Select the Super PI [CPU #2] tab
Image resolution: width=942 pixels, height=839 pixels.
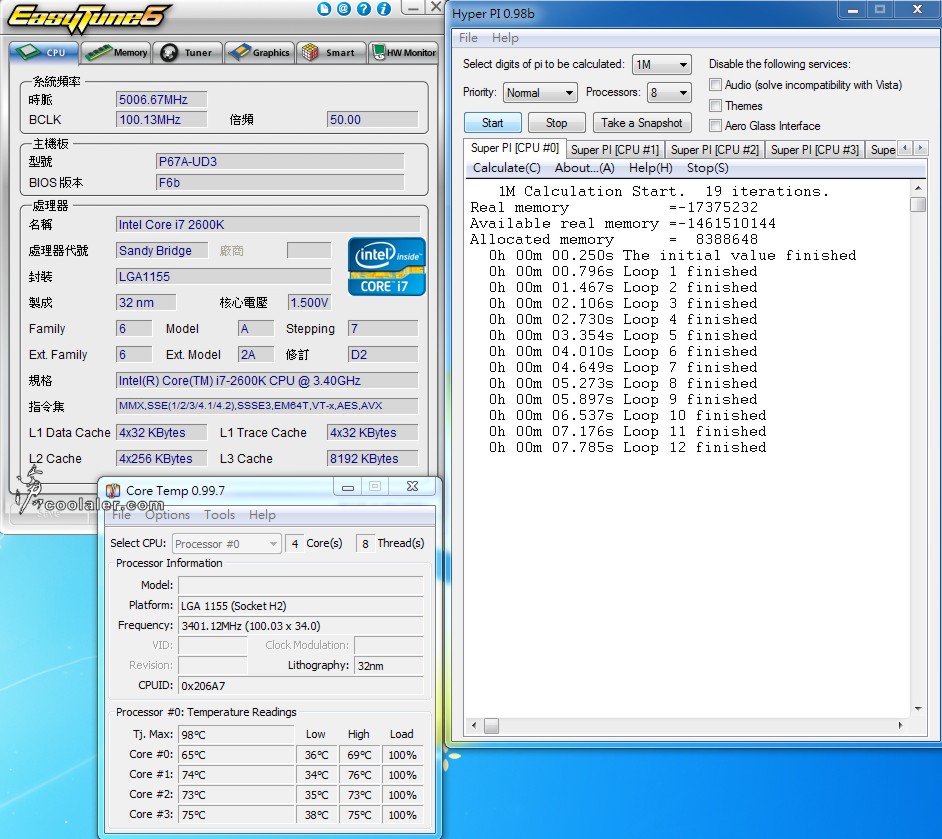click(714, 150)
